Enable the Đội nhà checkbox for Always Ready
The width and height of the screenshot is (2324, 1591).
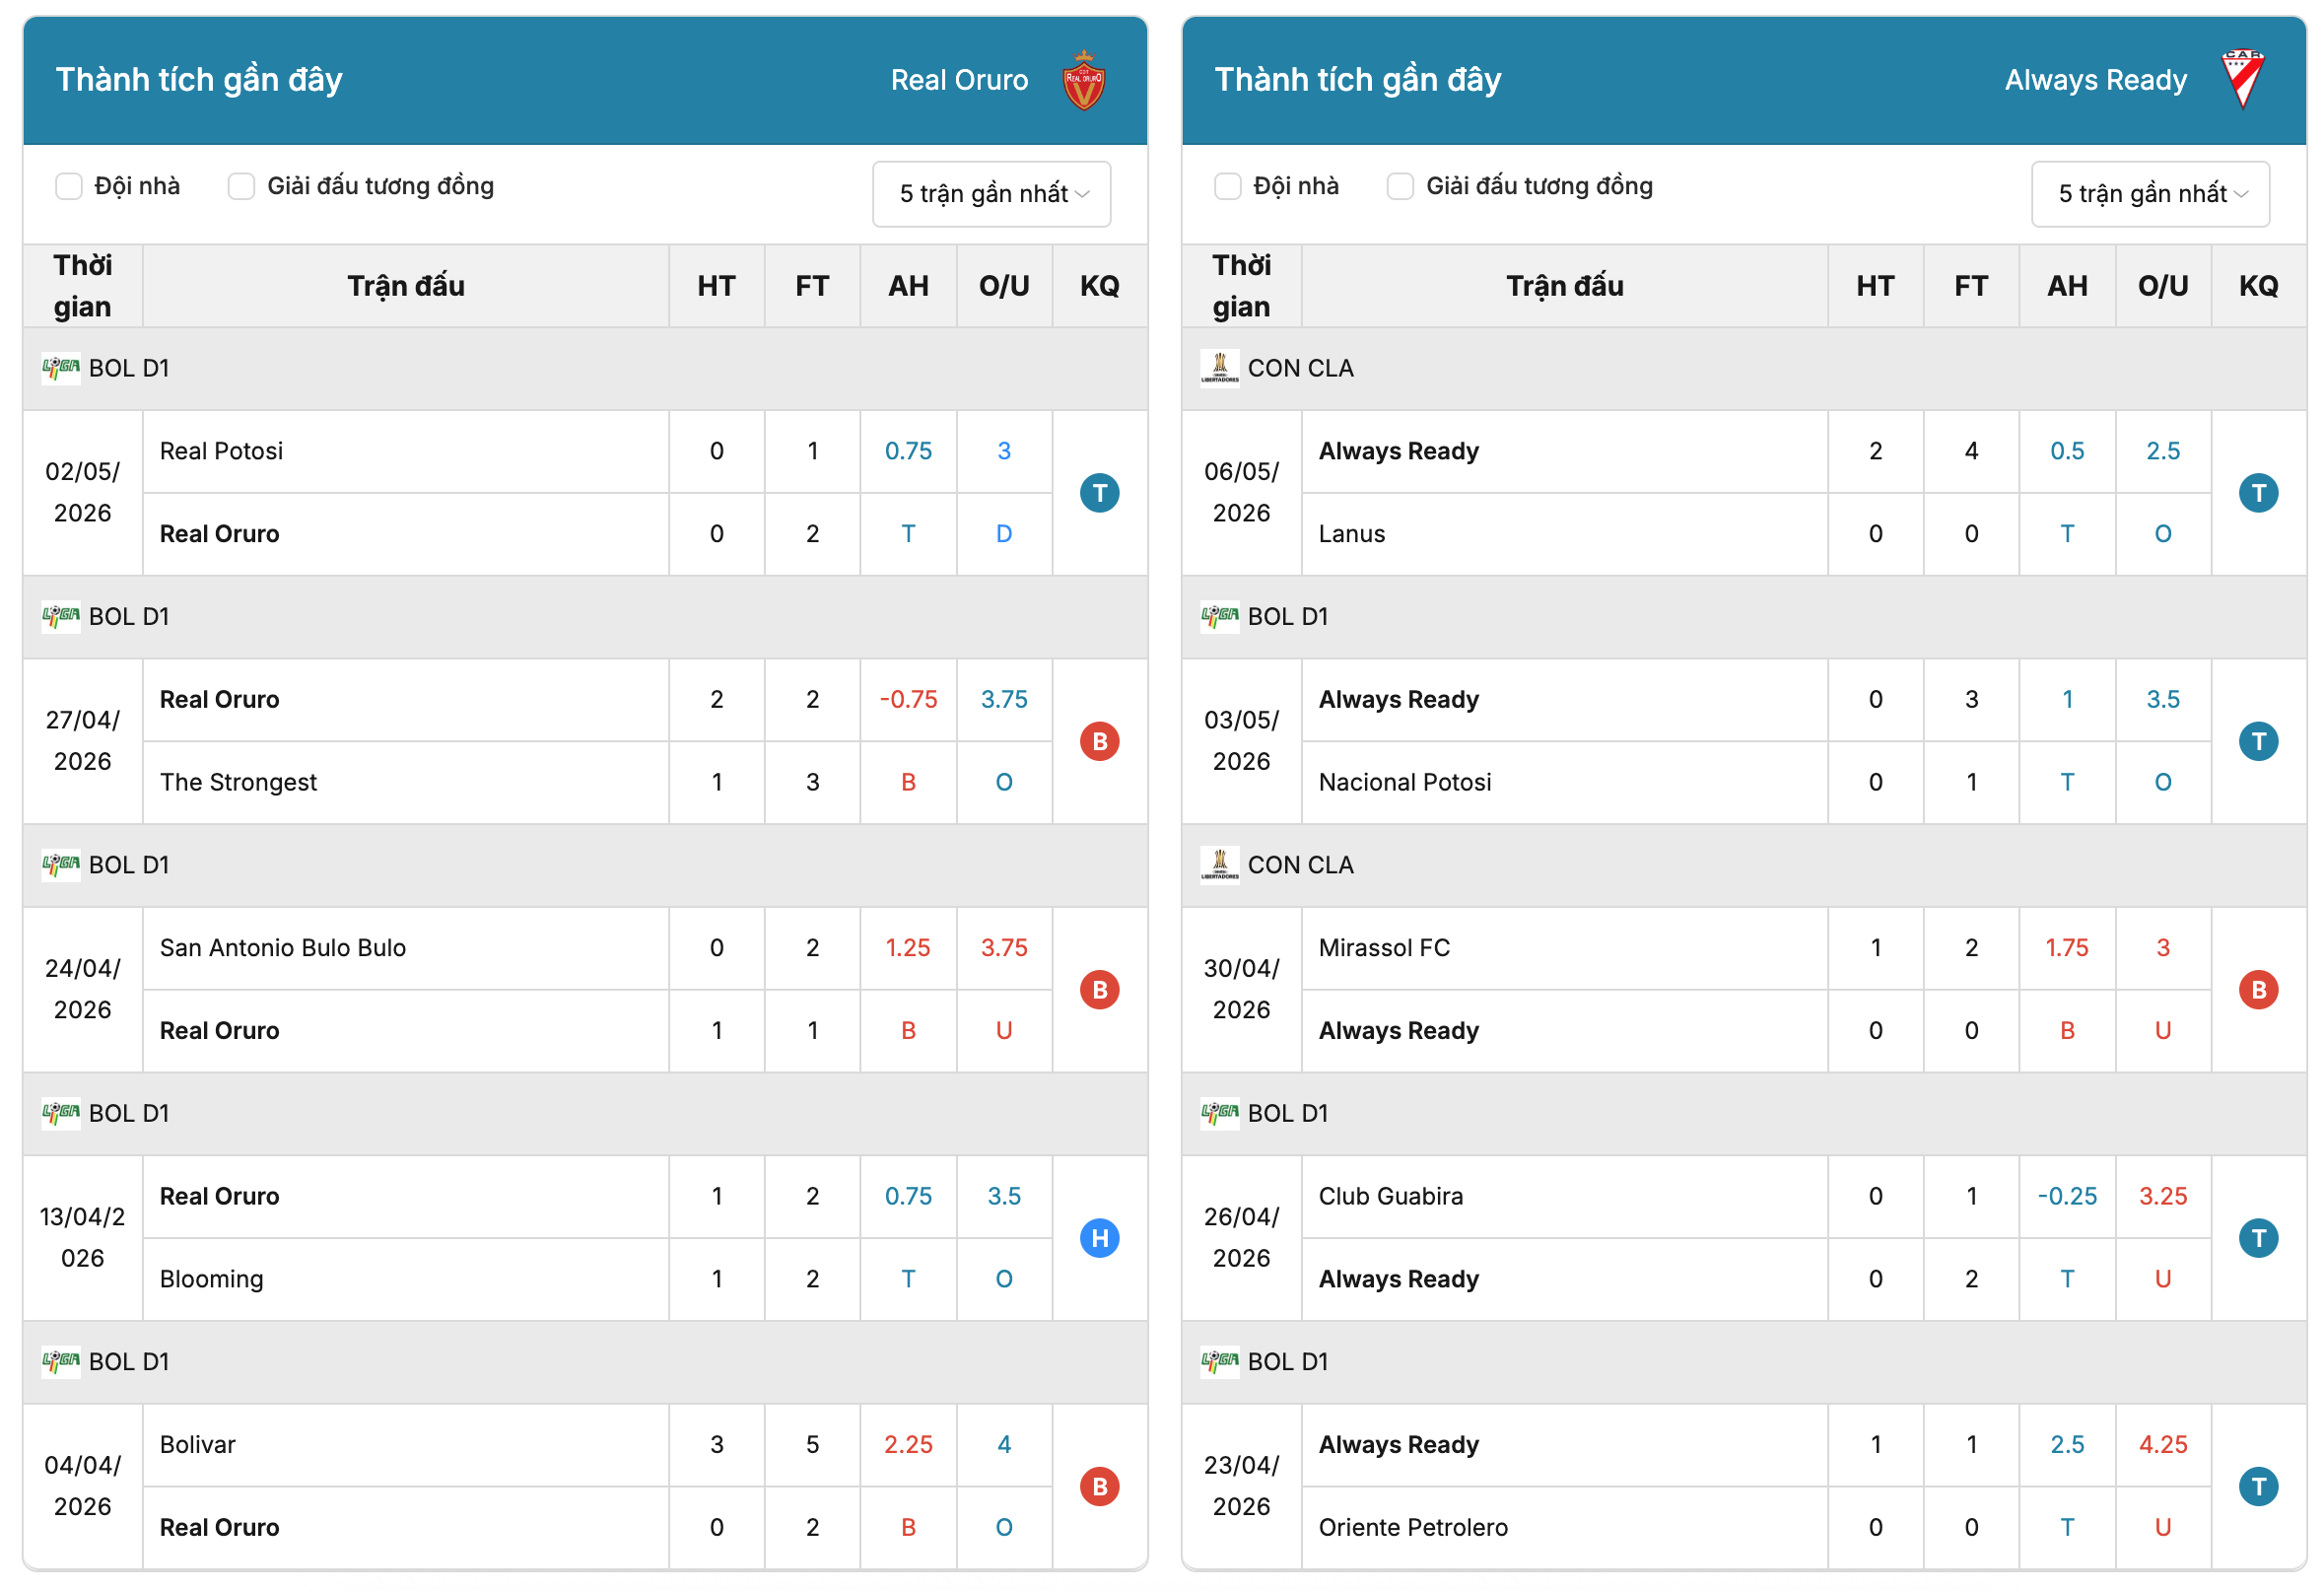[1228, 186]
